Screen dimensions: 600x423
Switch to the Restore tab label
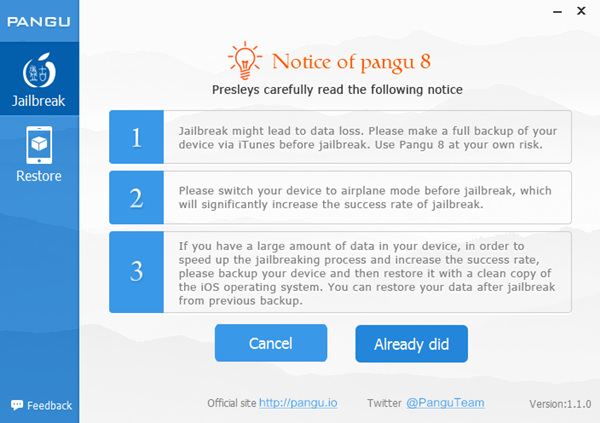(x=38, y=176)
